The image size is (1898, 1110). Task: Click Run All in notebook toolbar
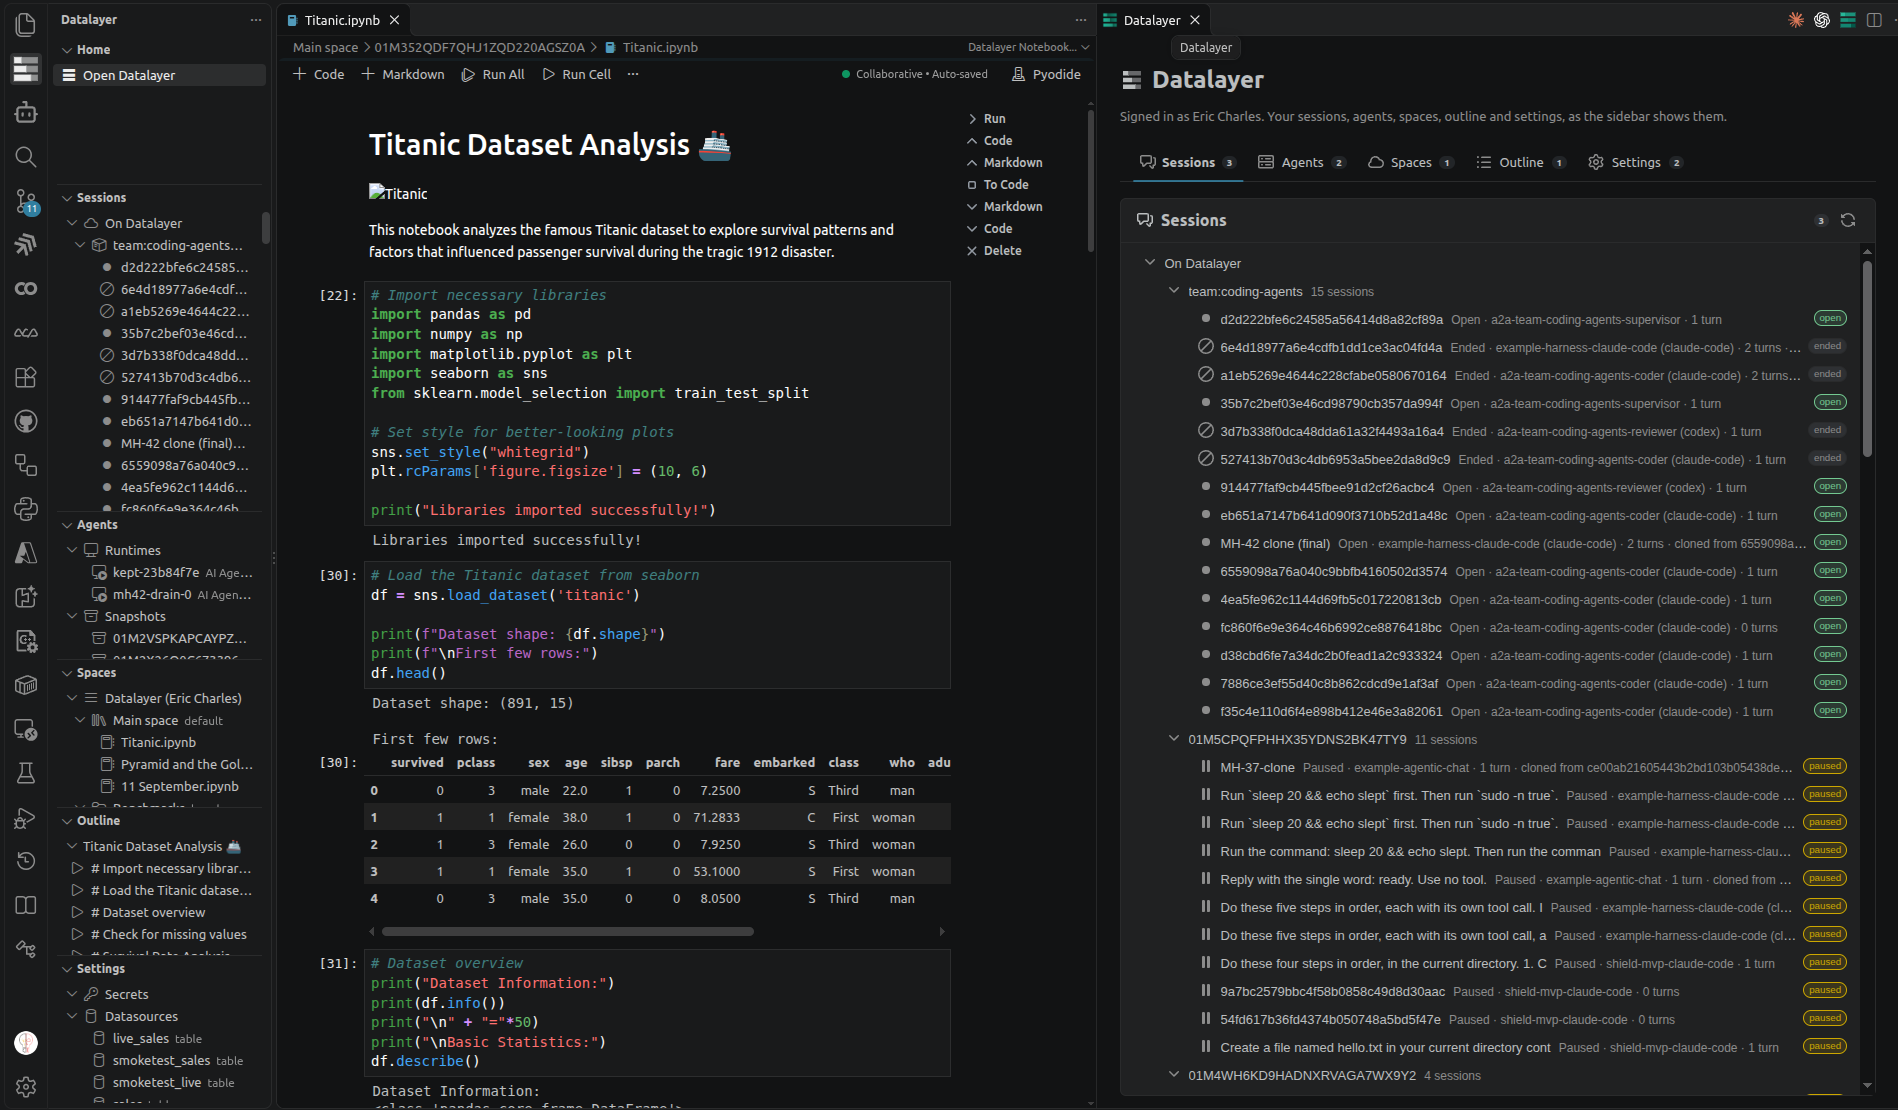[493, 74]
